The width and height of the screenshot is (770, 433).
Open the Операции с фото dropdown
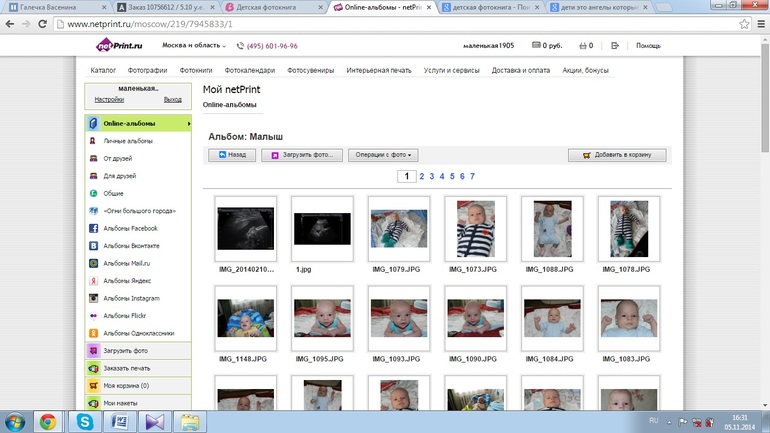pos(385,155)
